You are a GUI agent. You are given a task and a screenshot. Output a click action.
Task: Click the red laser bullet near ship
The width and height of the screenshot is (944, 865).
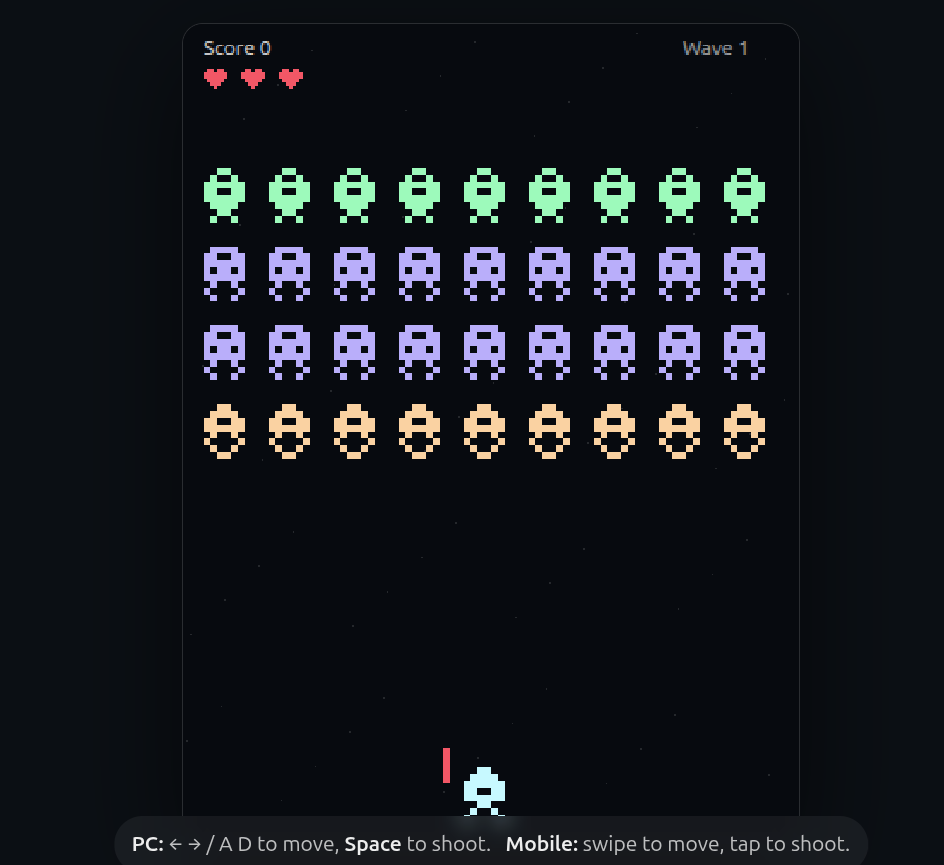click(446, 766)
